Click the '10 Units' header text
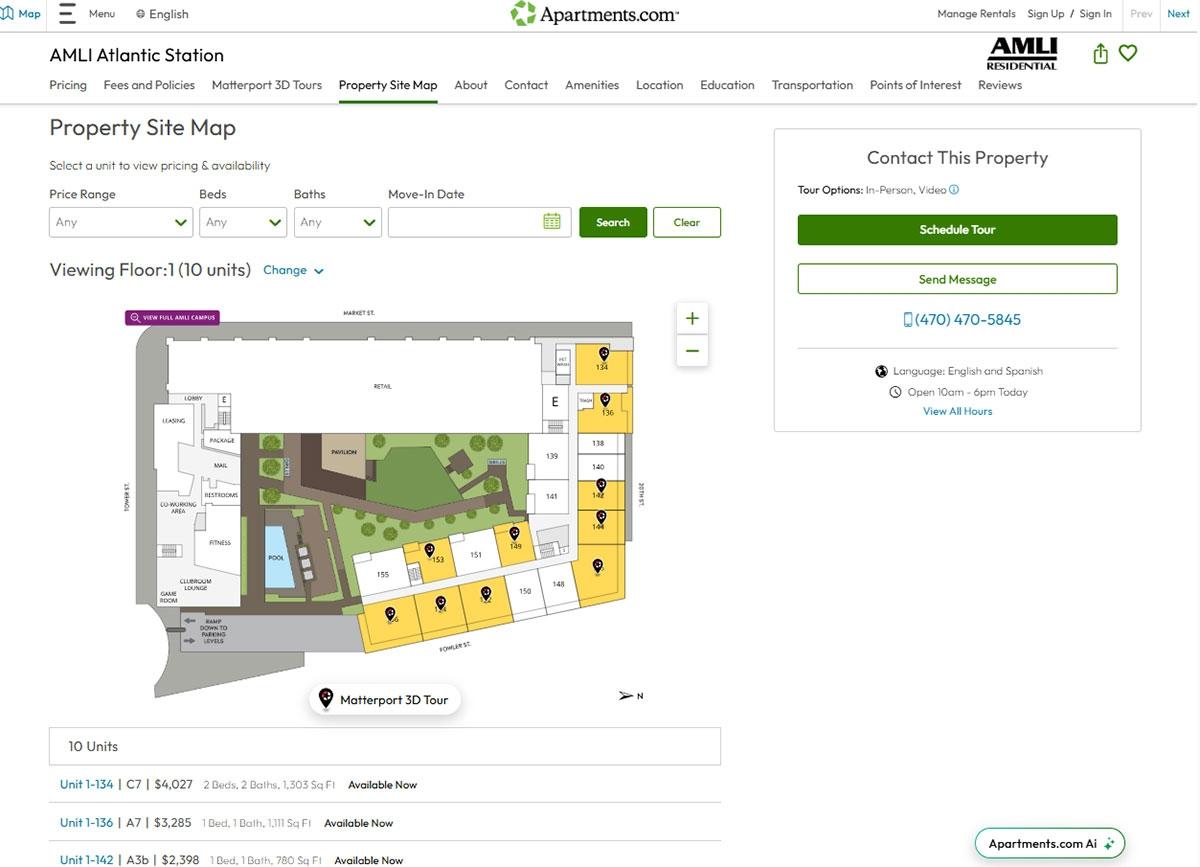 pos(93,747)
